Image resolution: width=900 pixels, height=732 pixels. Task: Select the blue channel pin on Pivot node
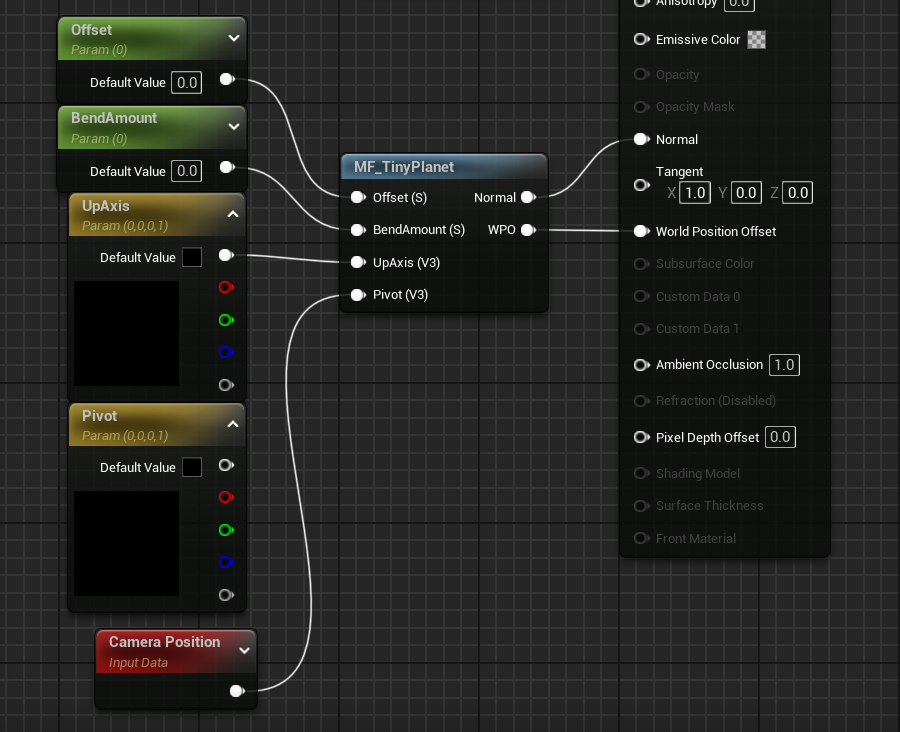coord(226,562)
